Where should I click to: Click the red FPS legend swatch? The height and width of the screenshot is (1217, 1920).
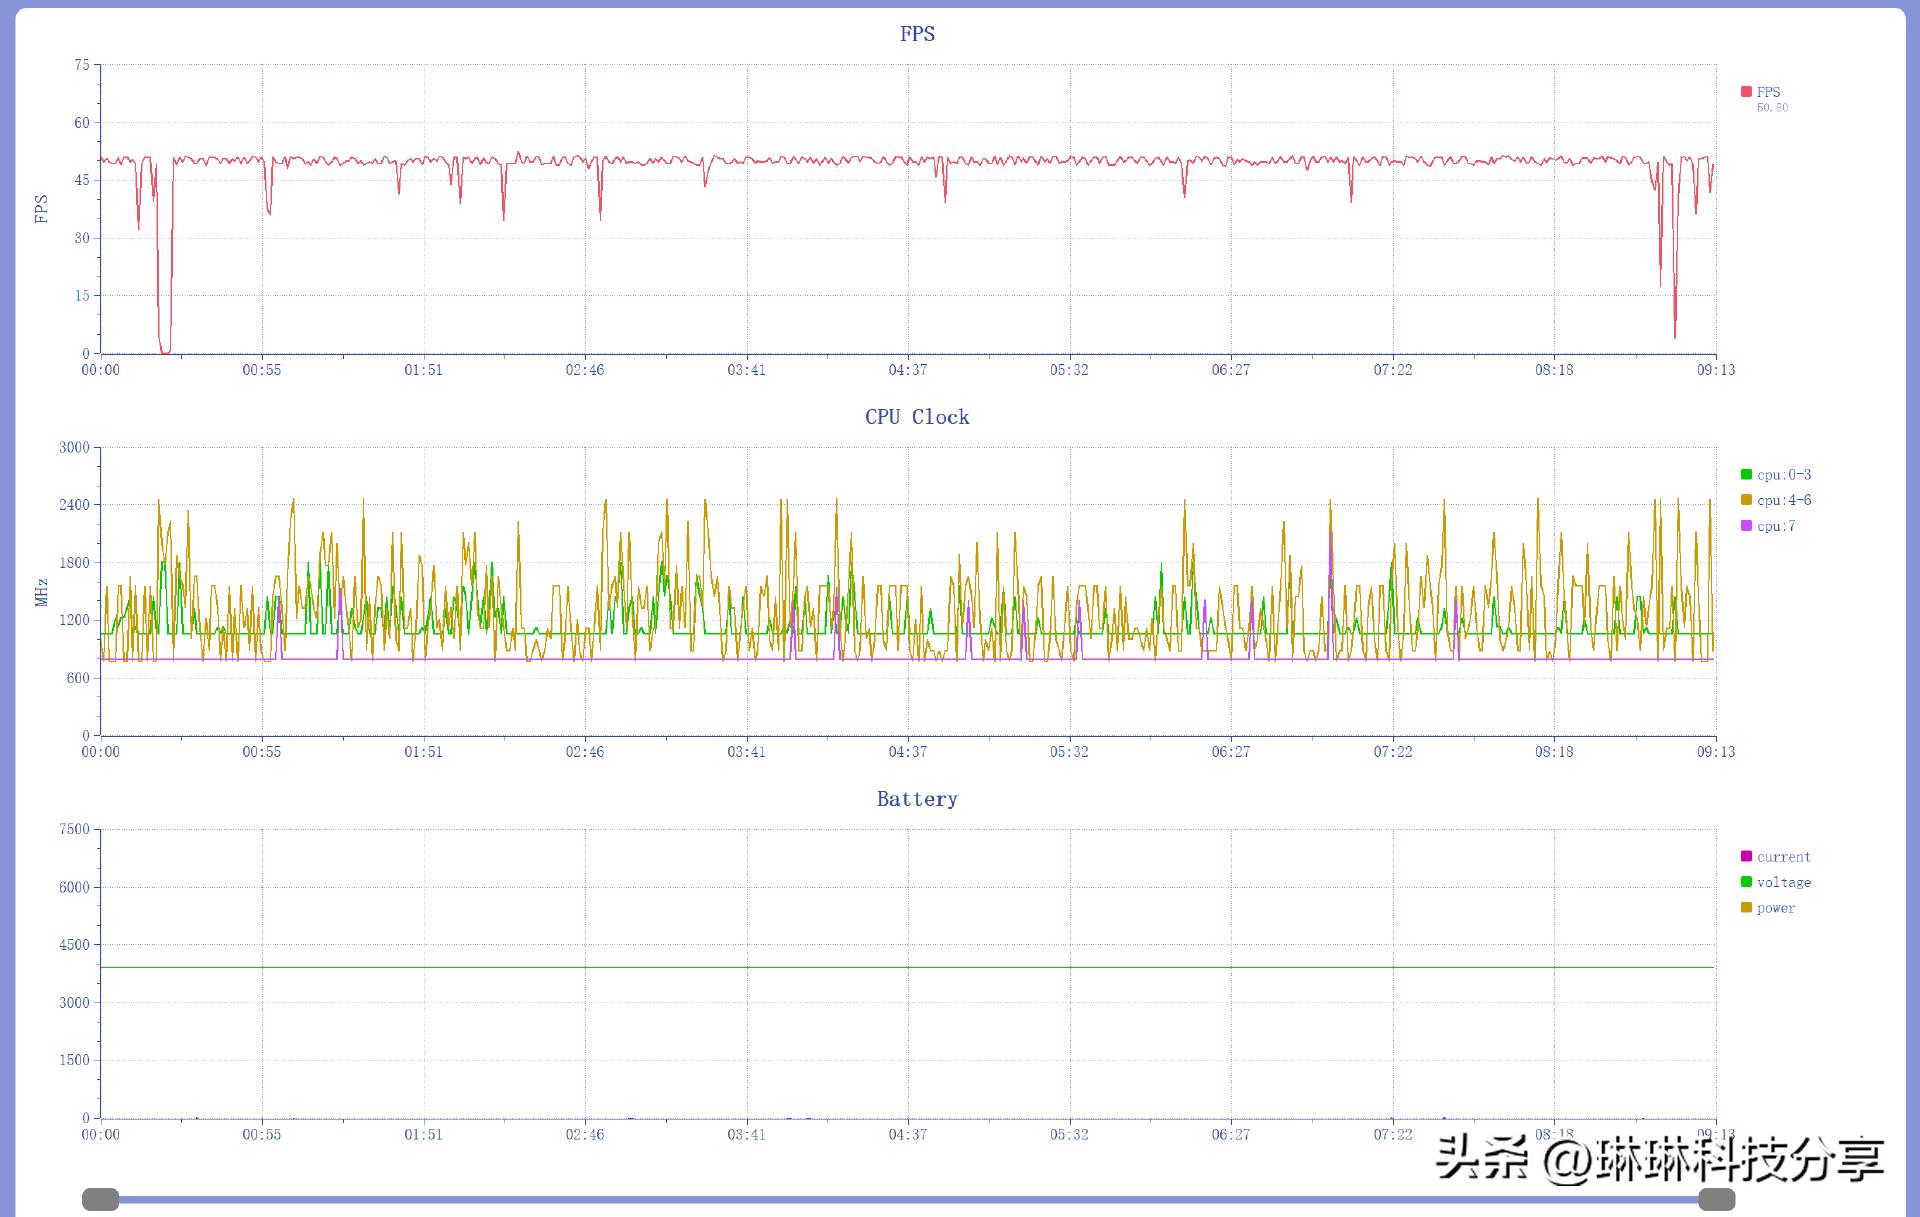[x=1746, y=91]
